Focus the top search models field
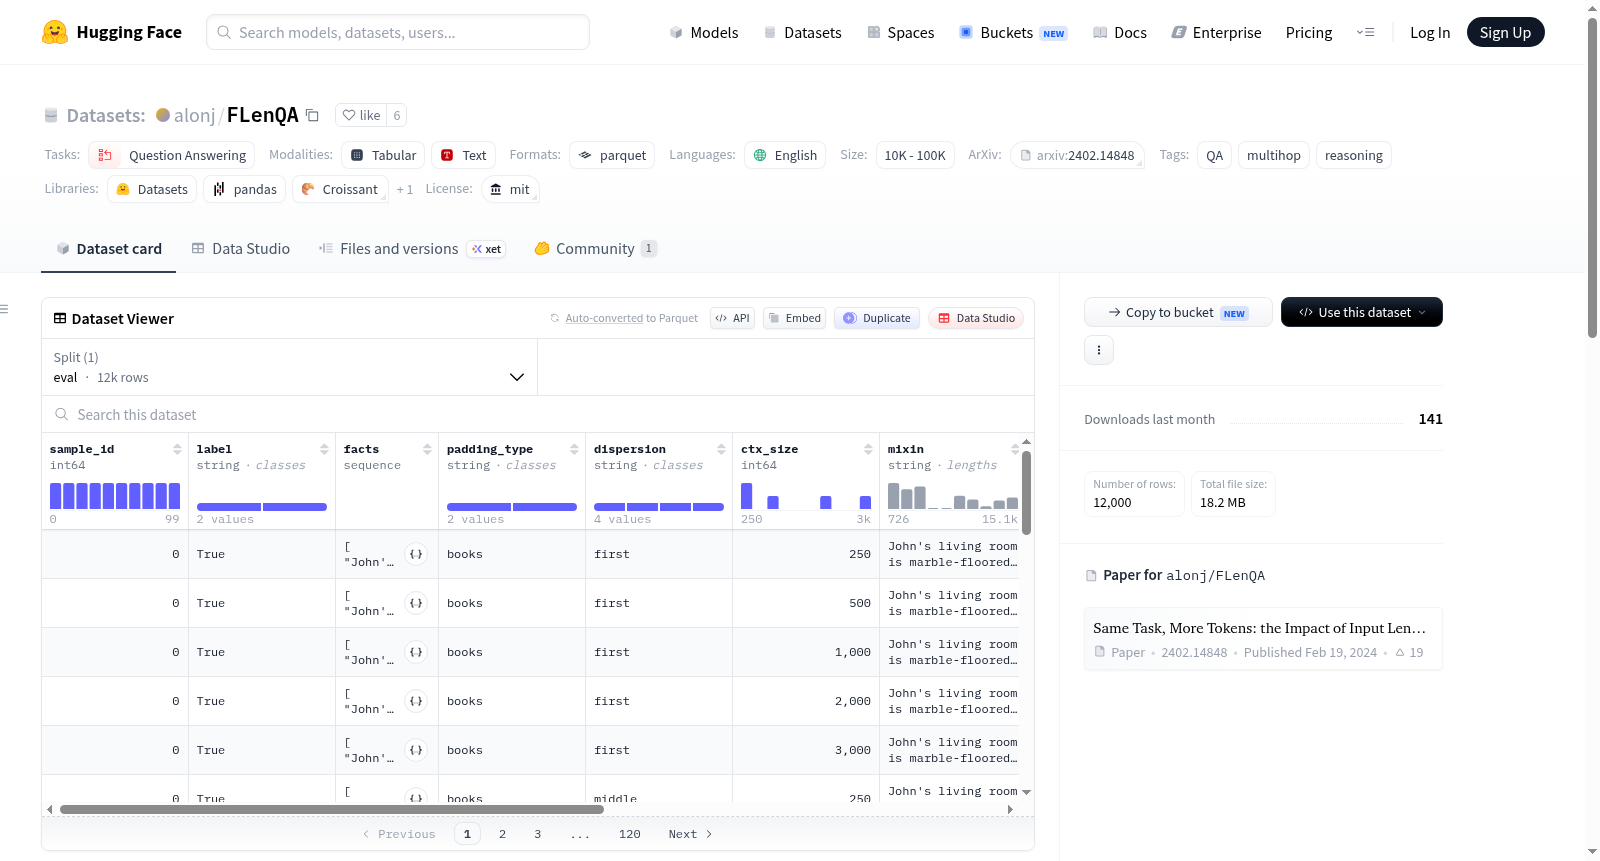The image size is (1600, 861). tap(398, 32)
